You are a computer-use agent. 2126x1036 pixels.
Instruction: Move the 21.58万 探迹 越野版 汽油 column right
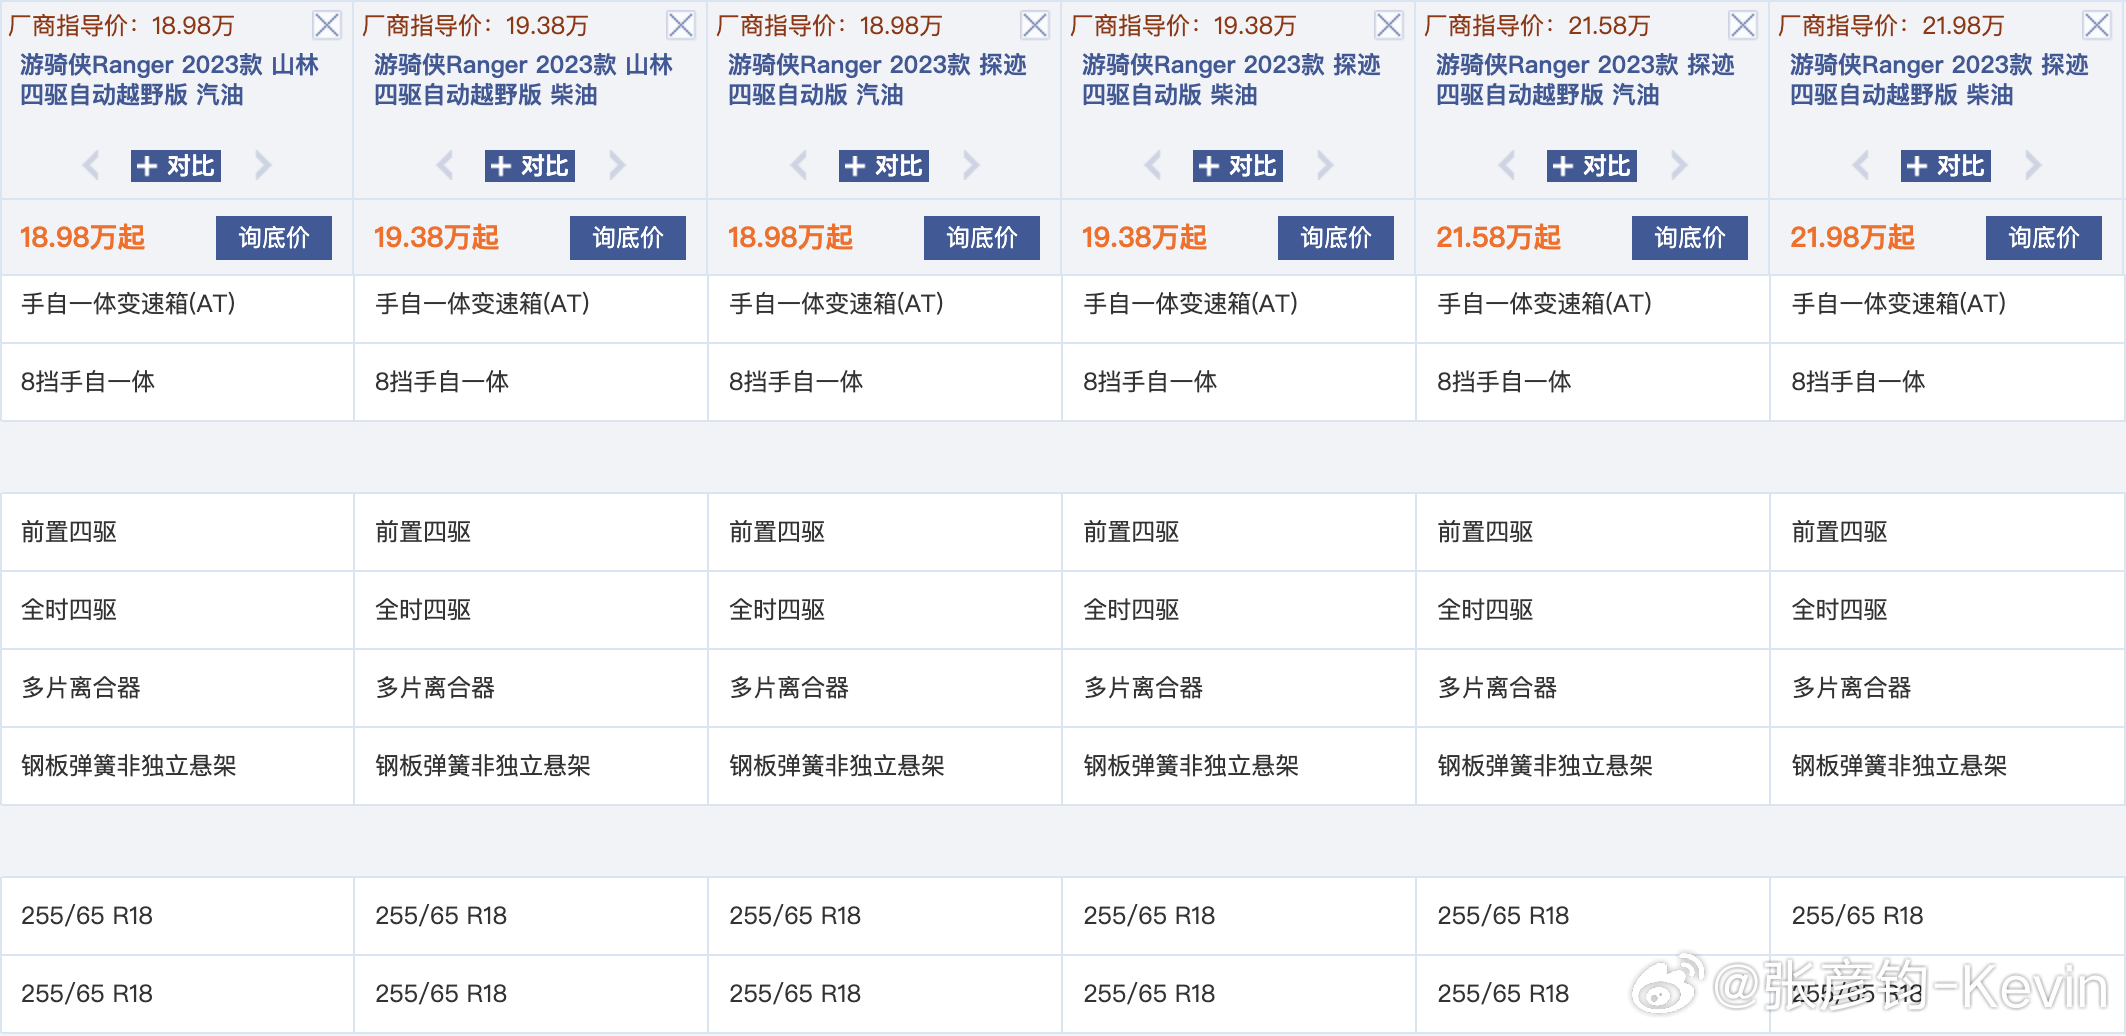[x=1678, y=165]
